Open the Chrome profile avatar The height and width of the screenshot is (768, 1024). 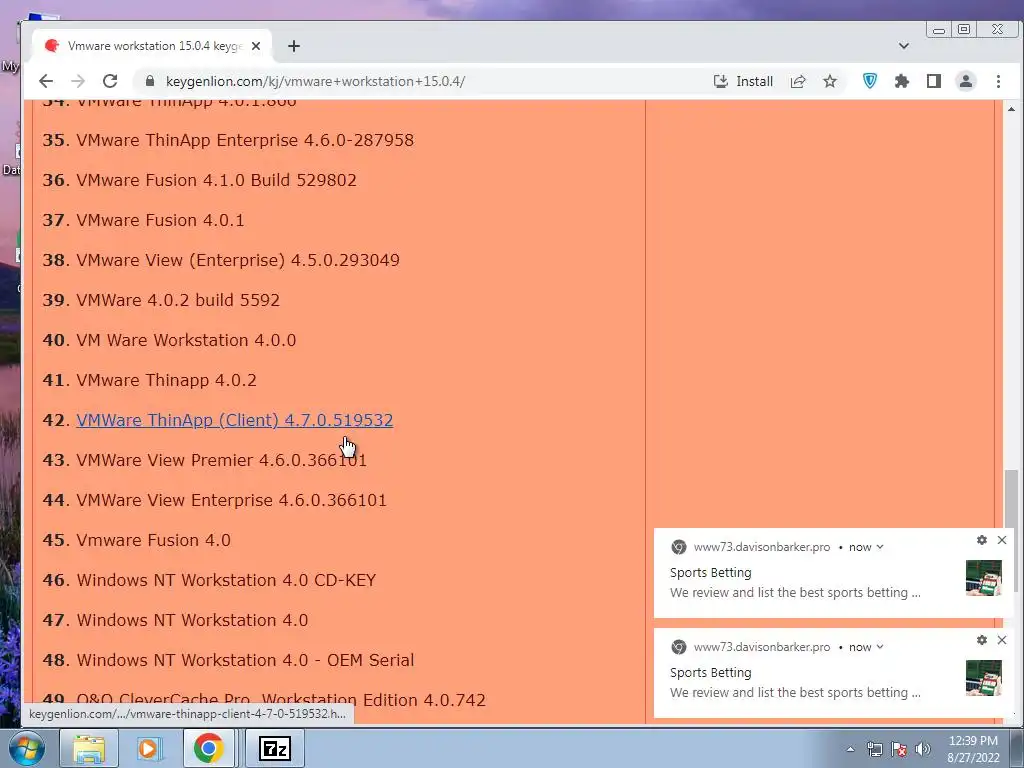click(x=966, y=81)
